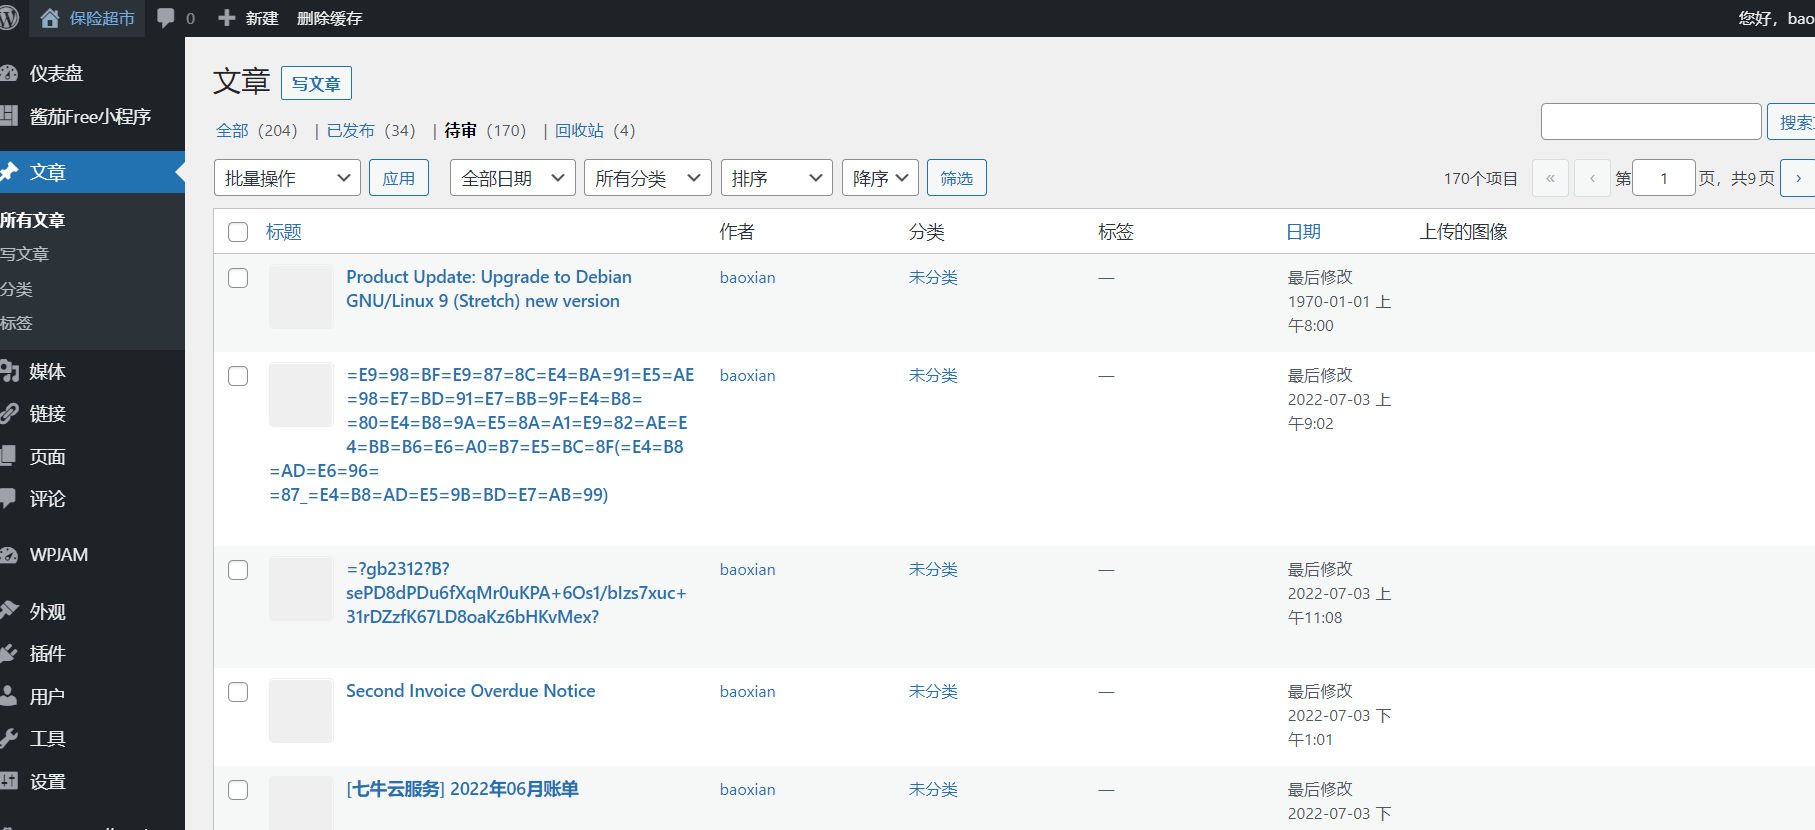
Task: Open the 批量操作 bulk actions dropdown
Action: [x=287, y=178]
